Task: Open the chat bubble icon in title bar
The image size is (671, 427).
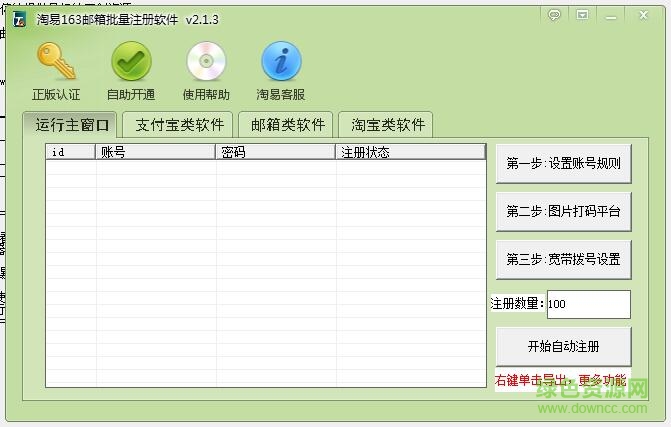Action: (x=554, y=15)
